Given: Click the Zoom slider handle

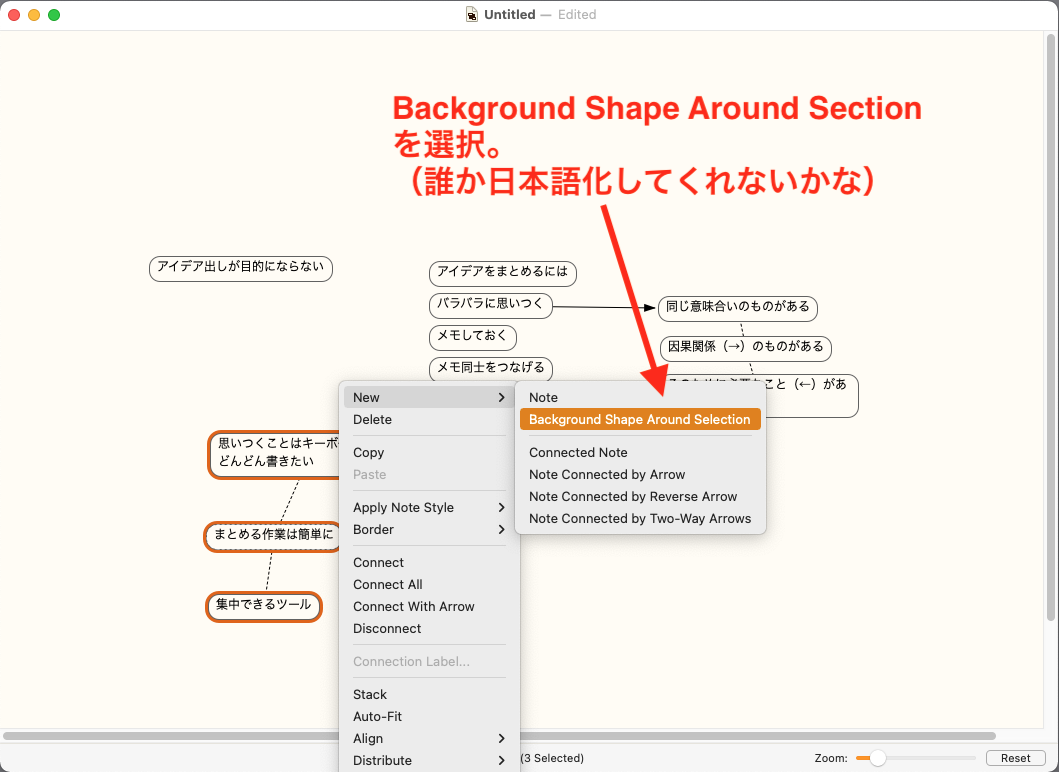Looking at the screenshot, I should coord(877,758).
